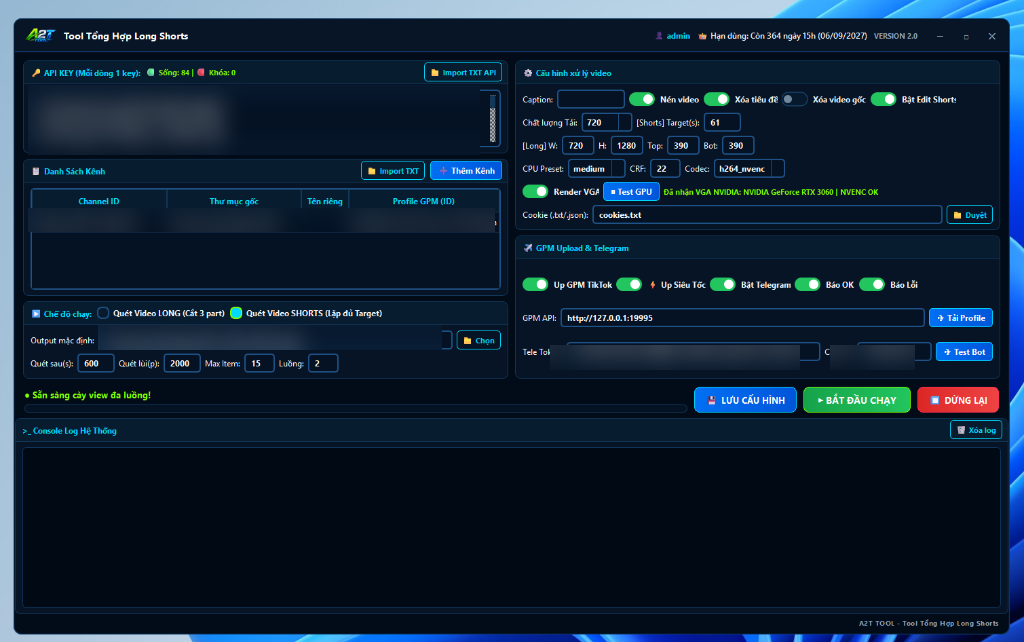Viewport: 1024px width, 642px height.
Task: Click the Test Bot button
Action: point(964,352)
